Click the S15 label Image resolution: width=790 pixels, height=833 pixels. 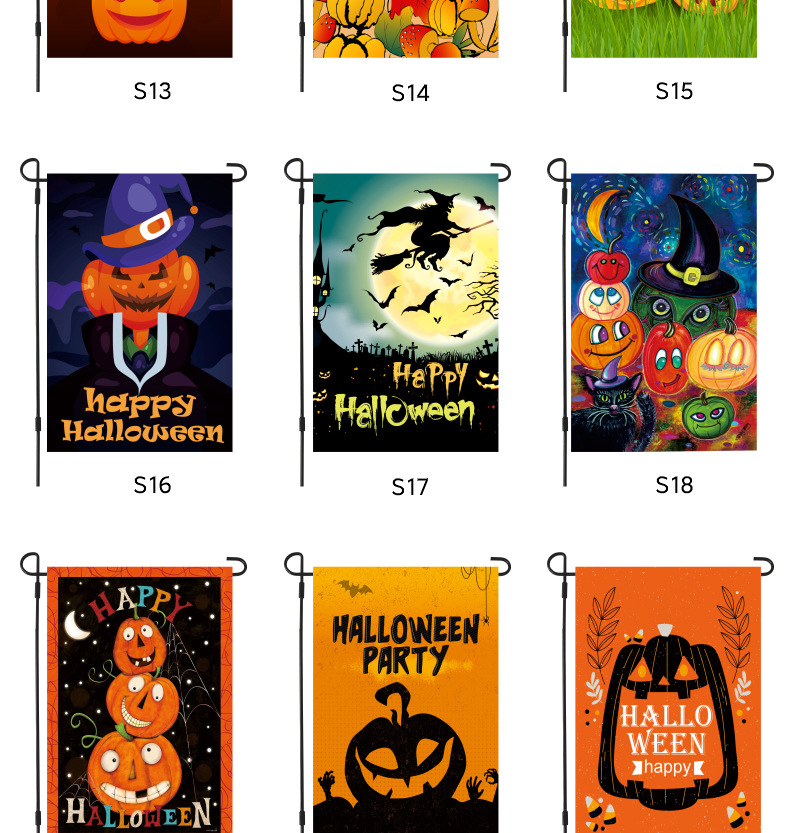(674, 91)
